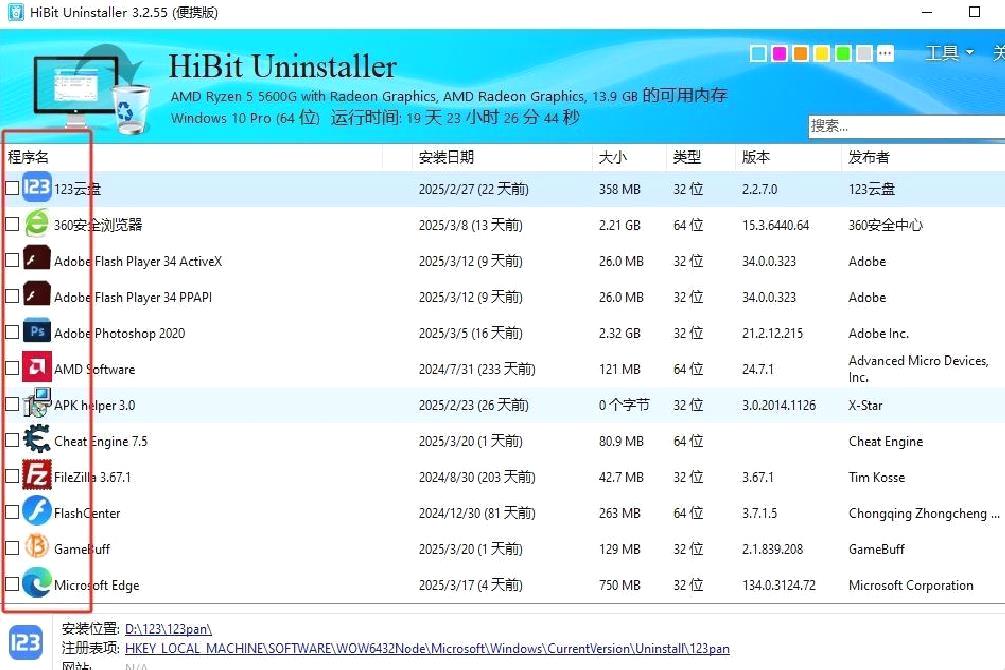The image size is (1005, 670).
Task: Click the 0 个字节 size cell
Action: tap(624, 405)
